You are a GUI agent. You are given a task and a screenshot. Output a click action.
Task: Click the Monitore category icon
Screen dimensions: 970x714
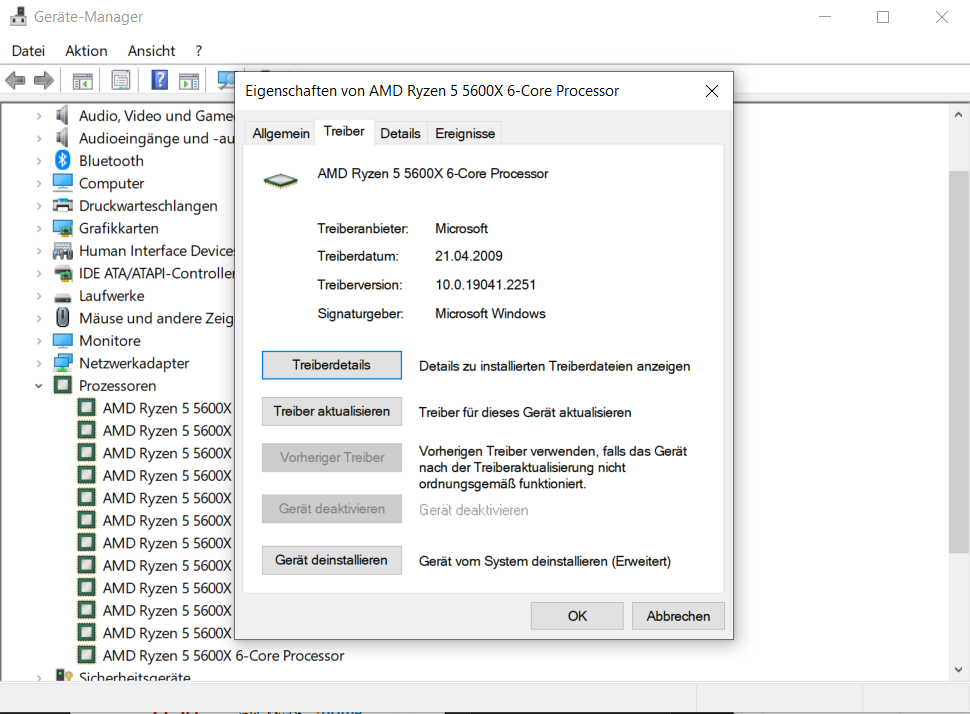coord(62,340)
